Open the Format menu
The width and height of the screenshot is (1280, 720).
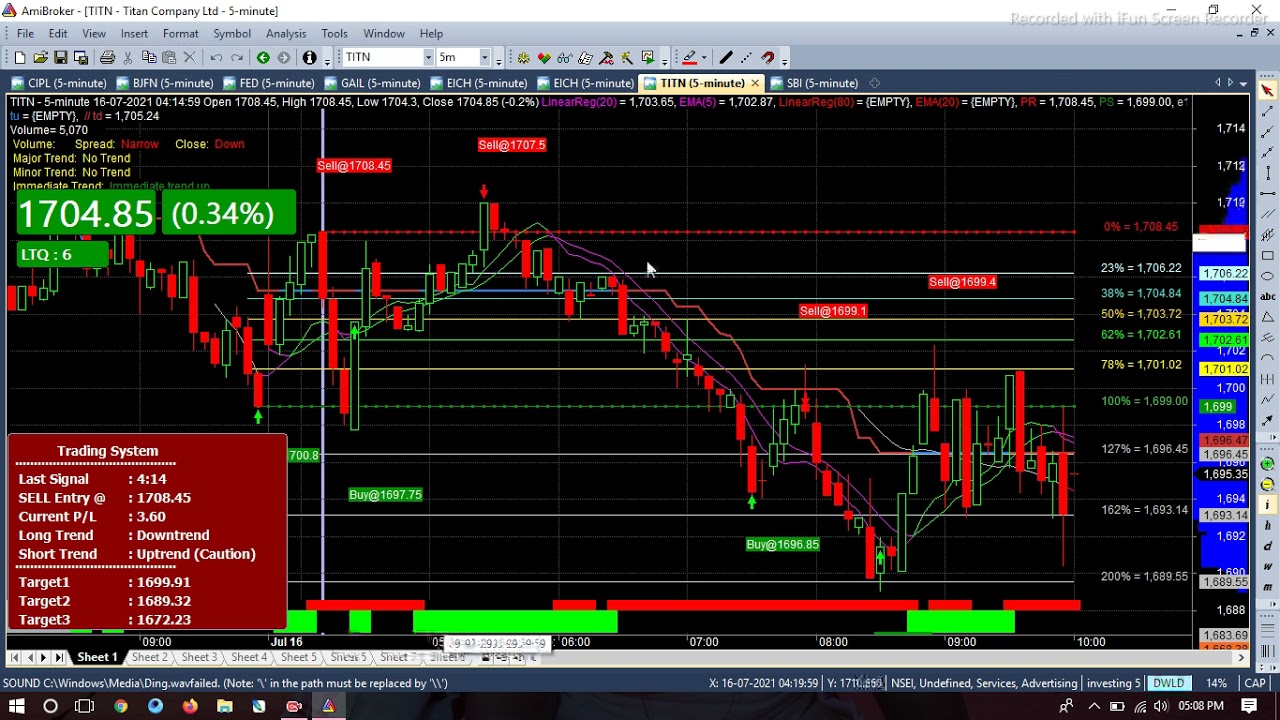tap(181, 33)
